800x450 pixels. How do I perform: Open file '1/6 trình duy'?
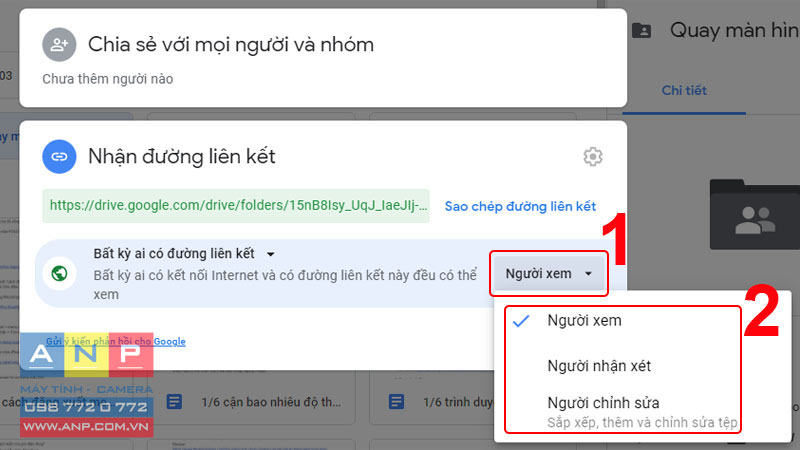(458, 403)
